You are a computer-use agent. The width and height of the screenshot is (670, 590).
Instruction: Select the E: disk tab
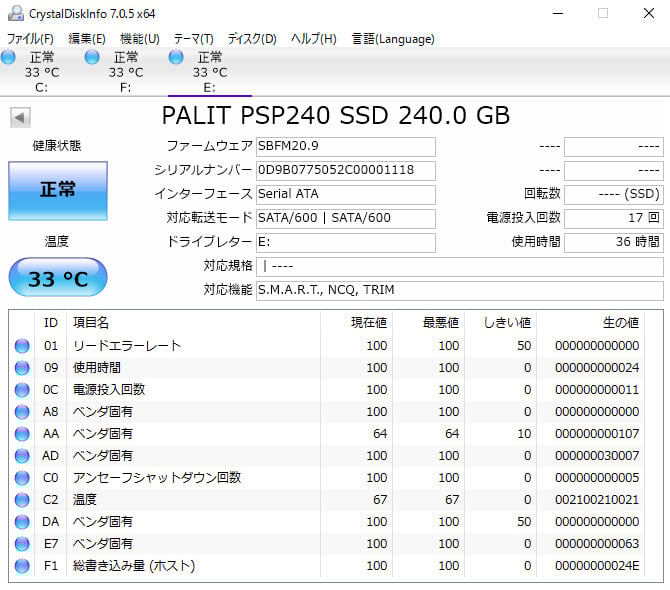[210, 73]
